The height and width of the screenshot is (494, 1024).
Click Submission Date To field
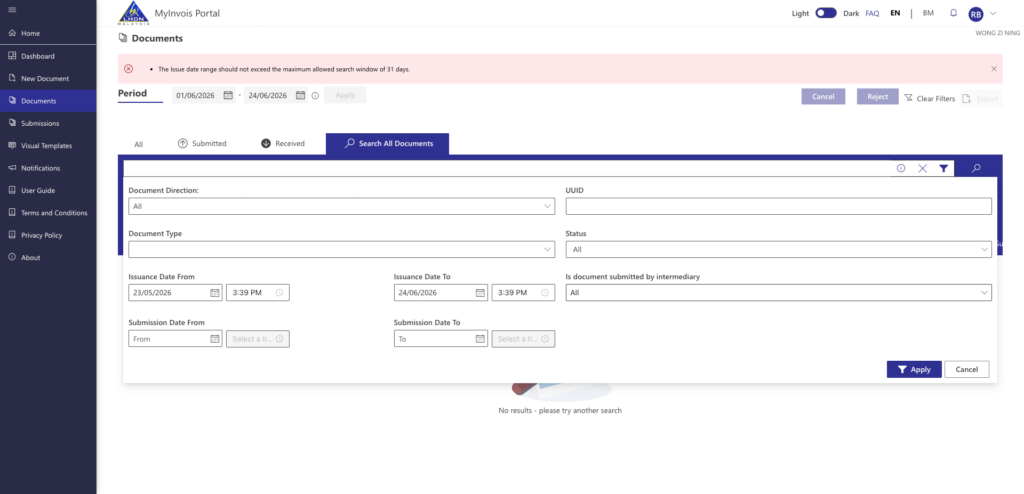pyautogui.click(x=441, y=339)
